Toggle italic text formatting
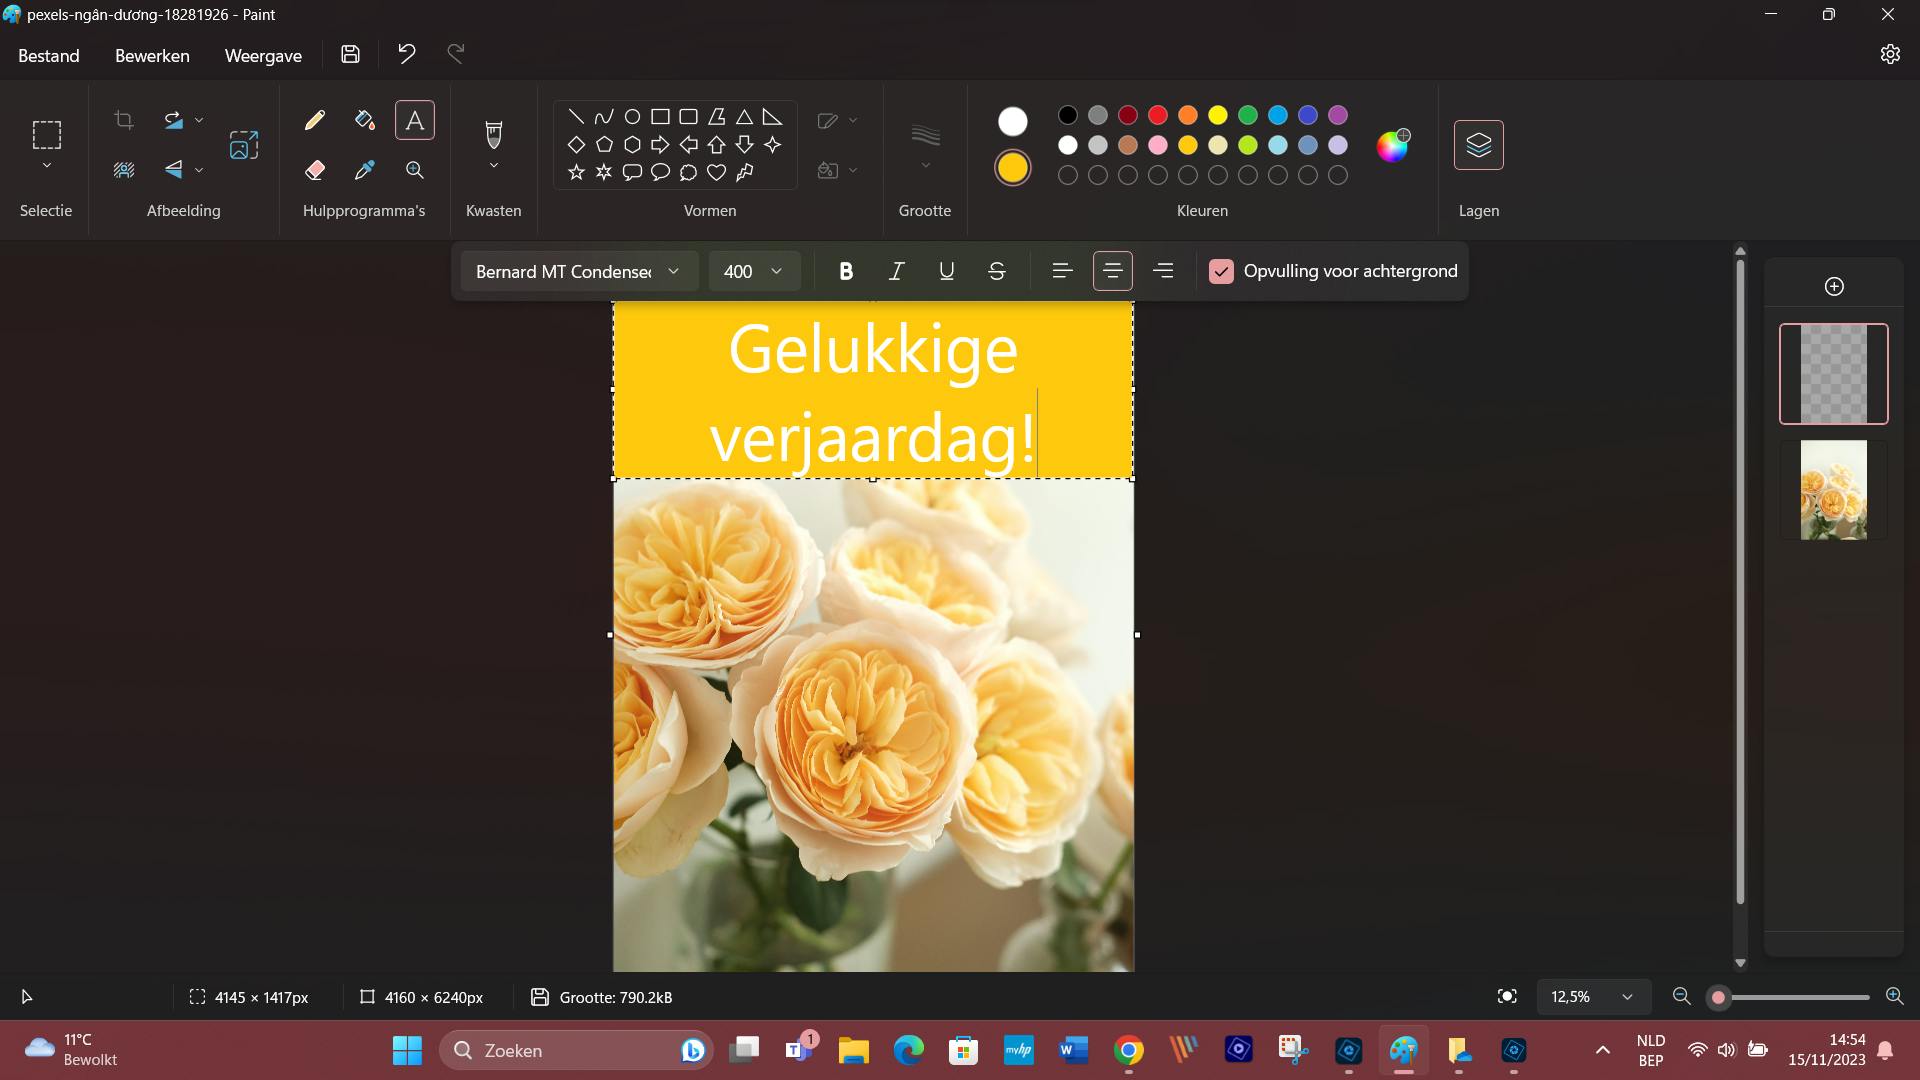Screen dimensions: 1920x1080 point(896,271)
